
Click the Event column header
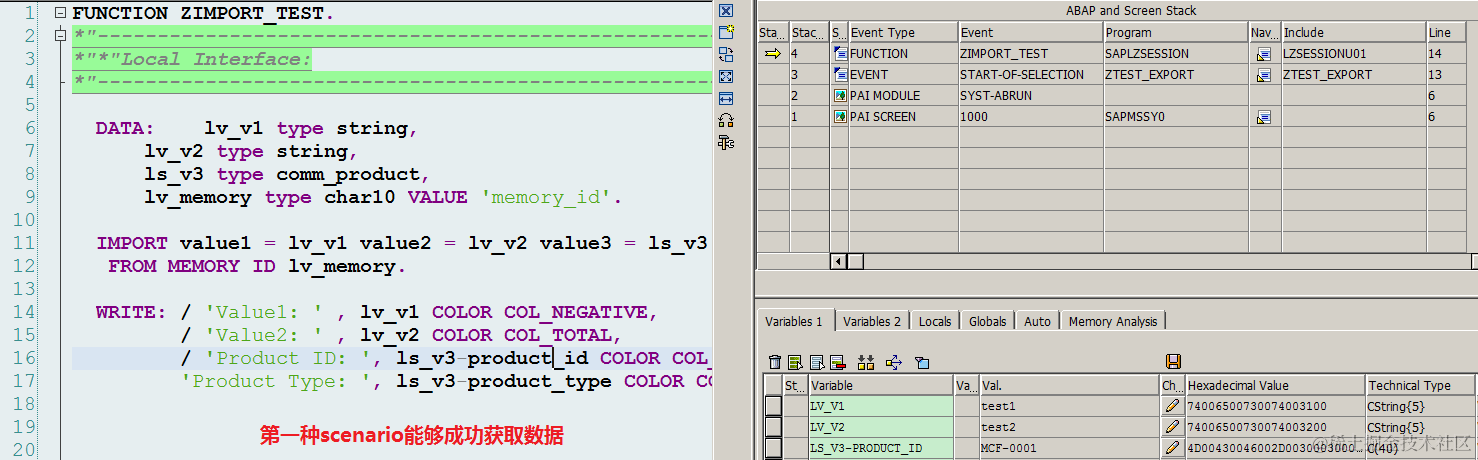click(1029, 33)
